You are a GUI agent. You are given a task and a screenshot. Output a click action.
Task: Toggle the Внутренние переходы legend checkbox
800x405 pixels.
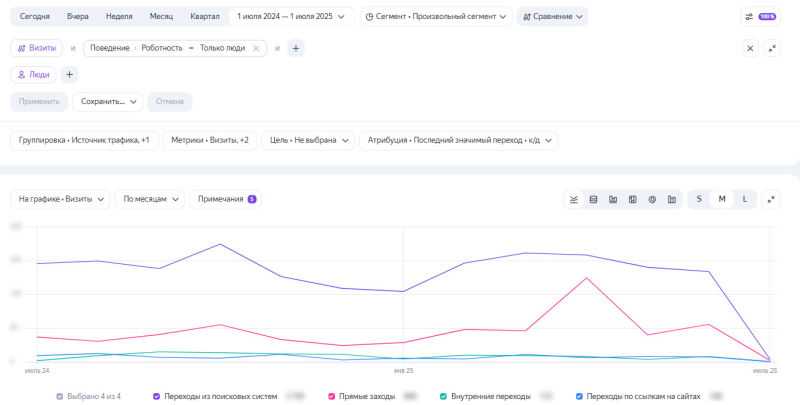[443, 396]
